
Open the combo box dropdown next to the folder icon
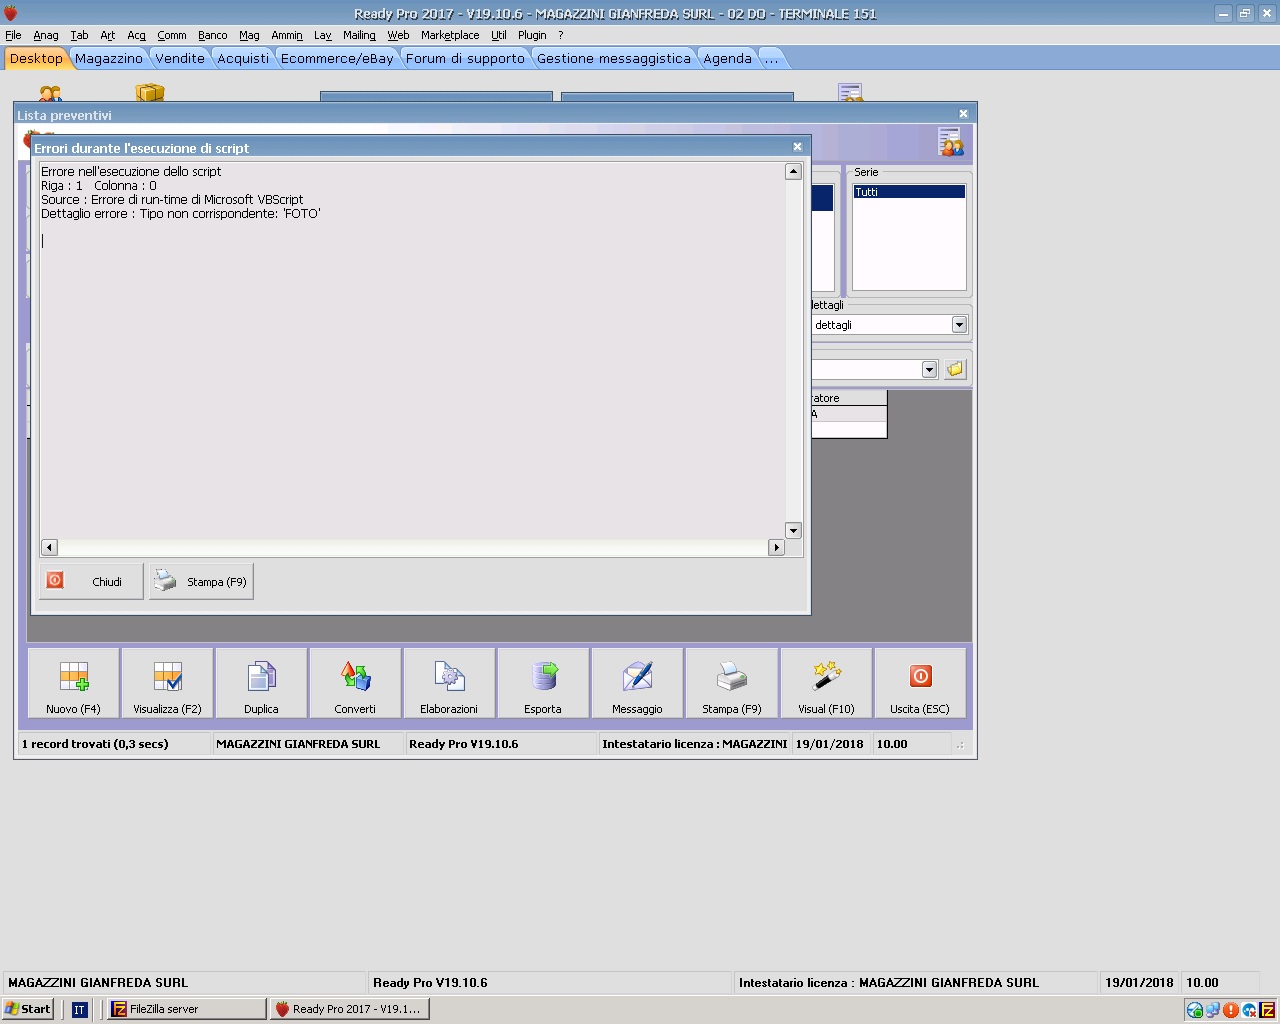[929, 369]
